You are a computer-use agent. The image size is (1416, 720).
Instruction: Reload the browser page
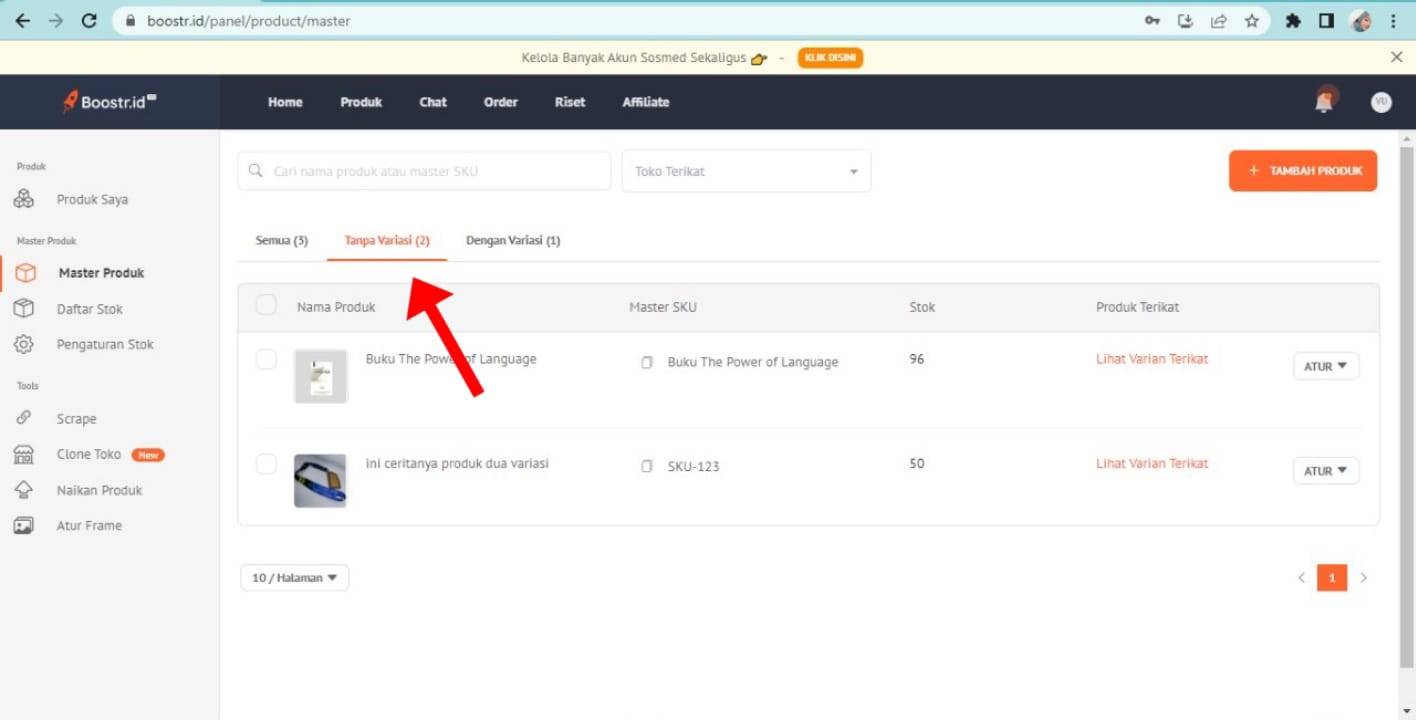(x=89, y=20)
